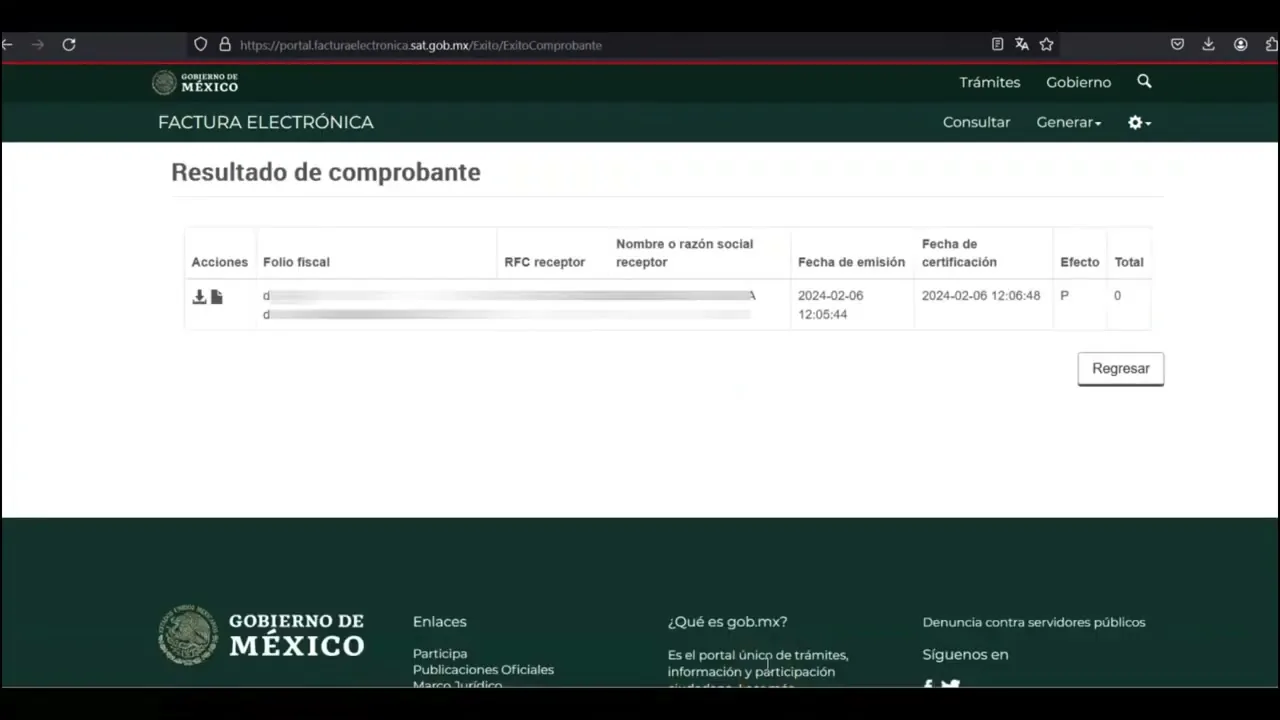The image size is (1280, 720).
Task: Toggle reader view icon in address bar
Action: (997, 44)
